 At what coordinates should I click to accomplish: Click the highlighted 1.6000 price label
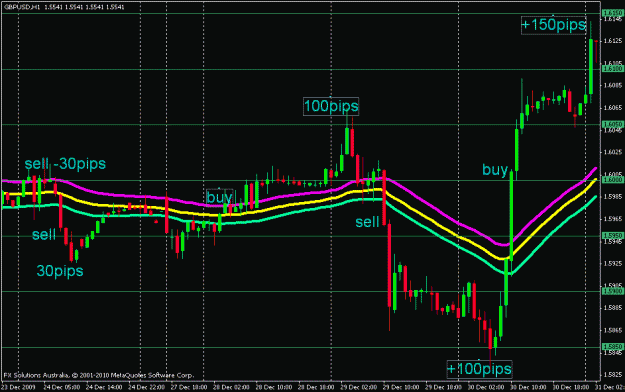click(x=613, y=180)
